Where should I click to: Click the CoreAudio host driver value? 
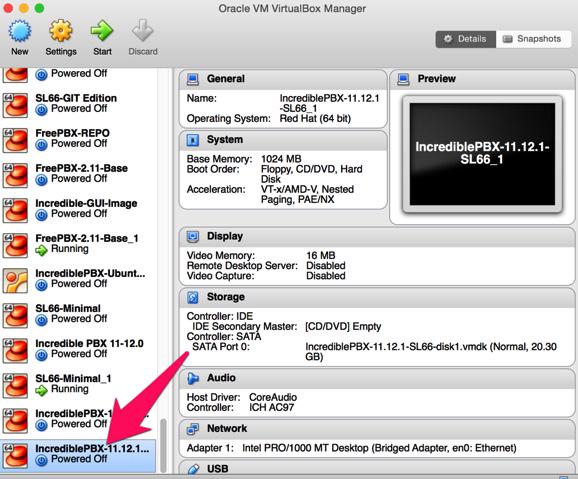coord(273,397)
